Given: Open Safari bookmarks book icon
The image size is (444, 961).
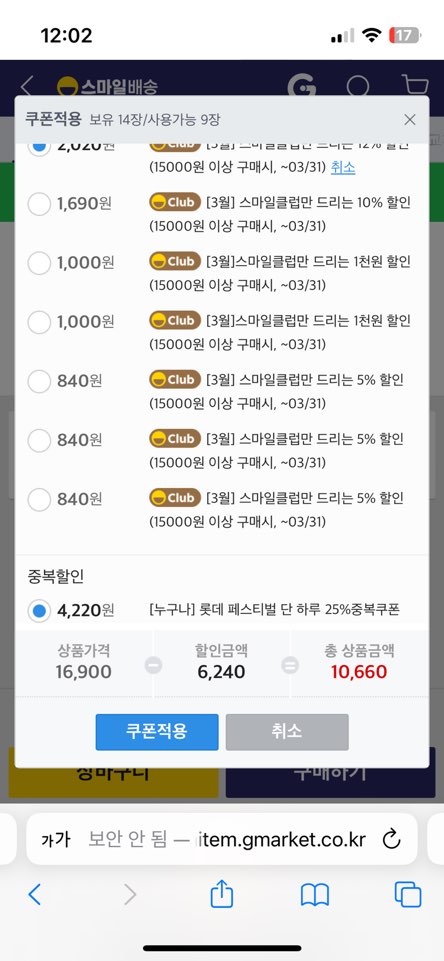Looking at the screenshot, I should pos(315,895).
